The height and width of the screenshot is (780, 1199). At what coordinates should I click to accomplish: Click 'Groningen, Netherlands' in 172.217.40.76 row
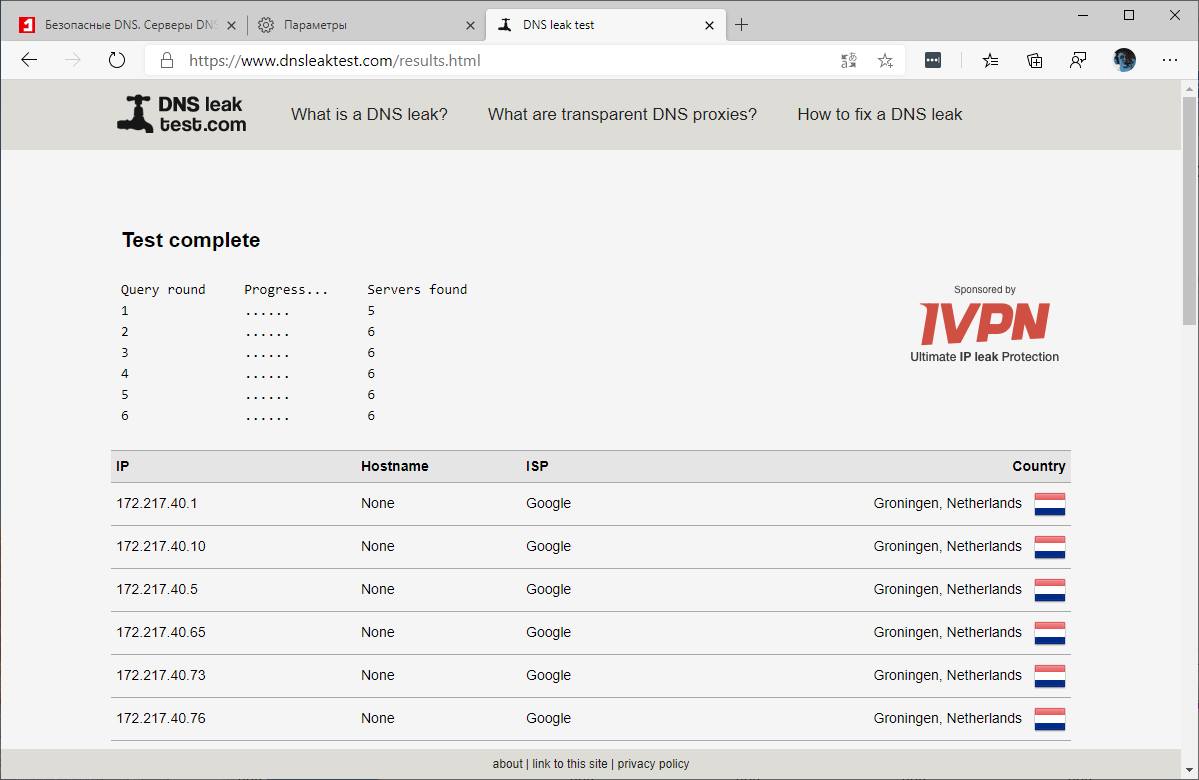click(x=947, y=718)
